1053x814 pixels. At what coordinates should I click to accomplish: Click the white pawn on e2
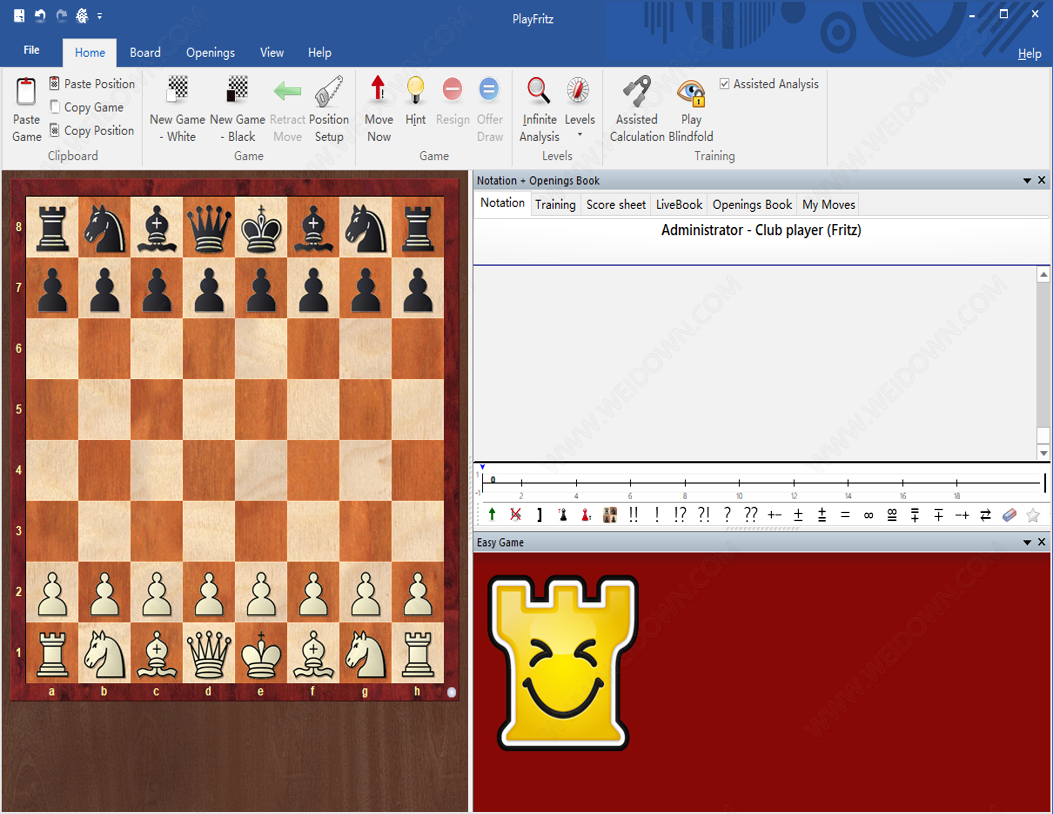tap(261, 592)
